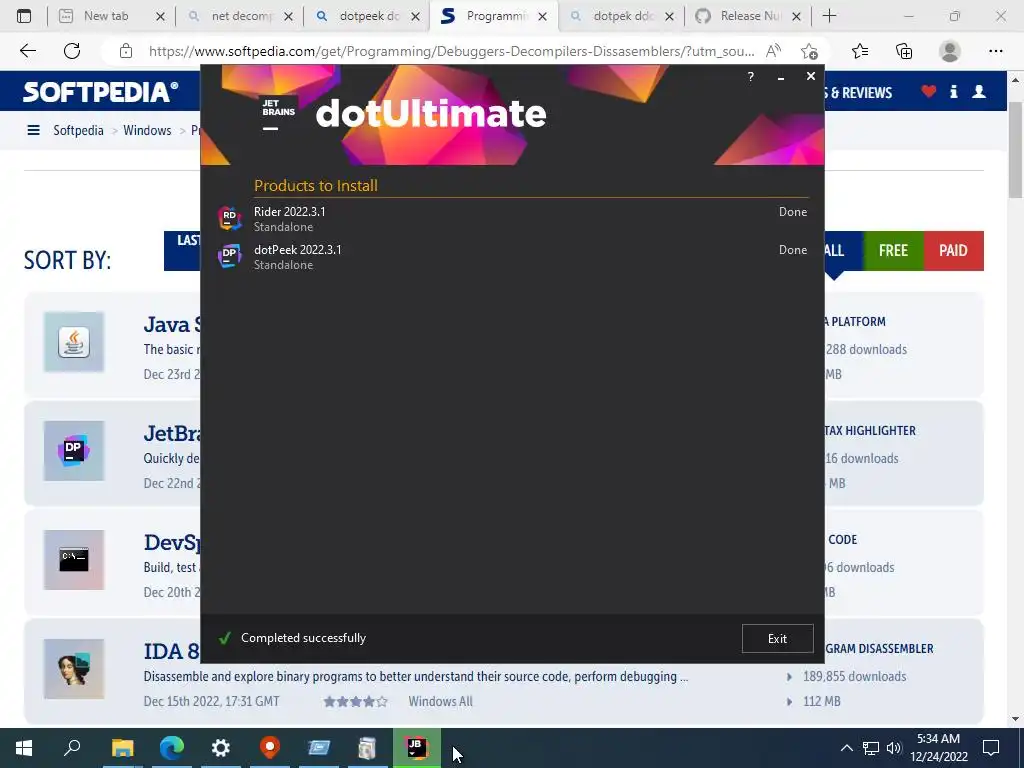
Task: Open the Softpedia hamburger menu
Action: [33, 131]
